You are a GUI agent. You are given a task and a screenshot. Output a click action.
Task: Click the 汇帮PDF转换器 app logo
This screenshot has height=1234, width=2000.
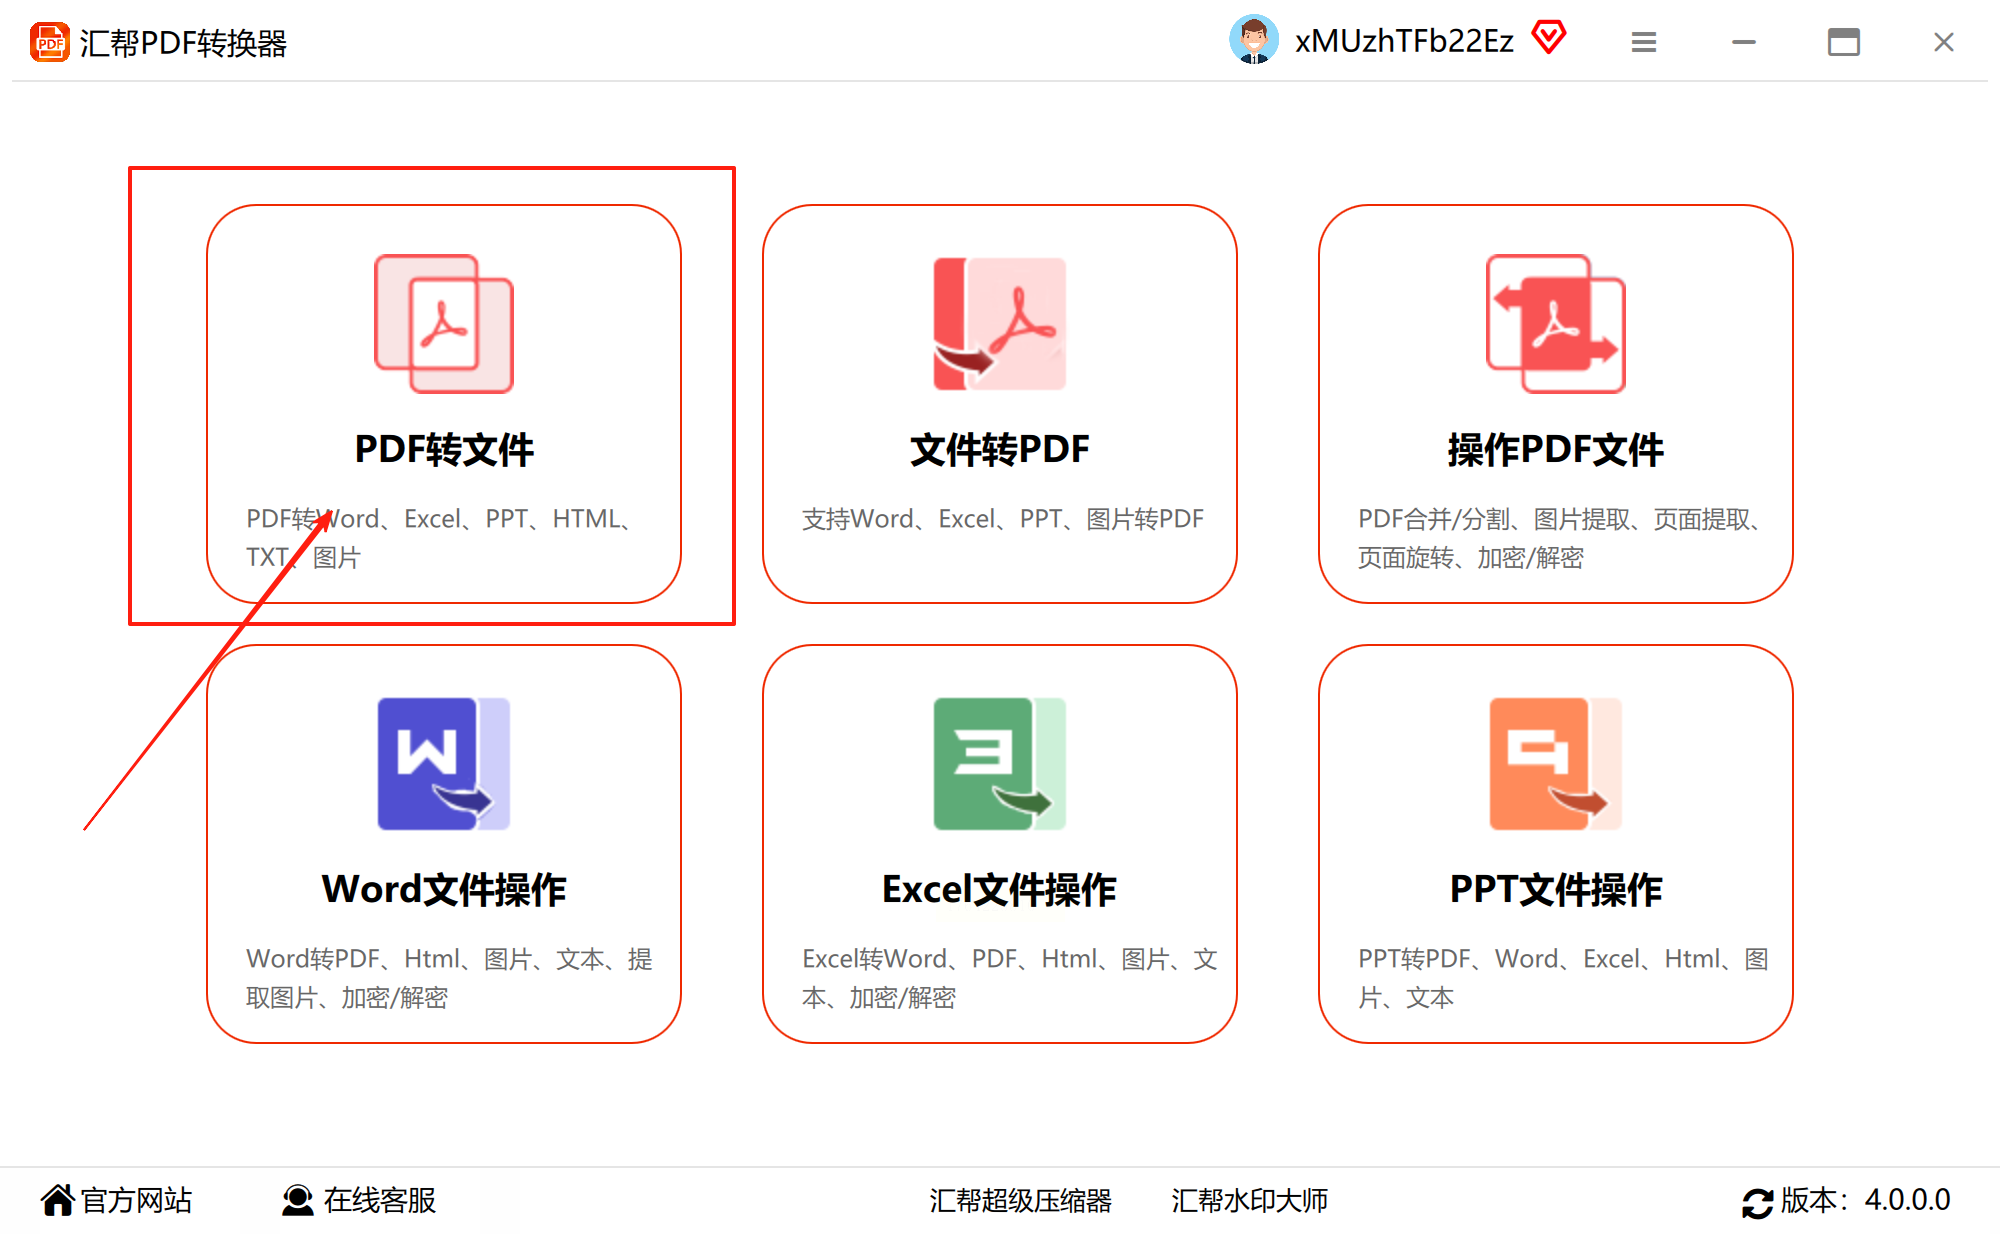pyautogui.click(x=49, y=42)
